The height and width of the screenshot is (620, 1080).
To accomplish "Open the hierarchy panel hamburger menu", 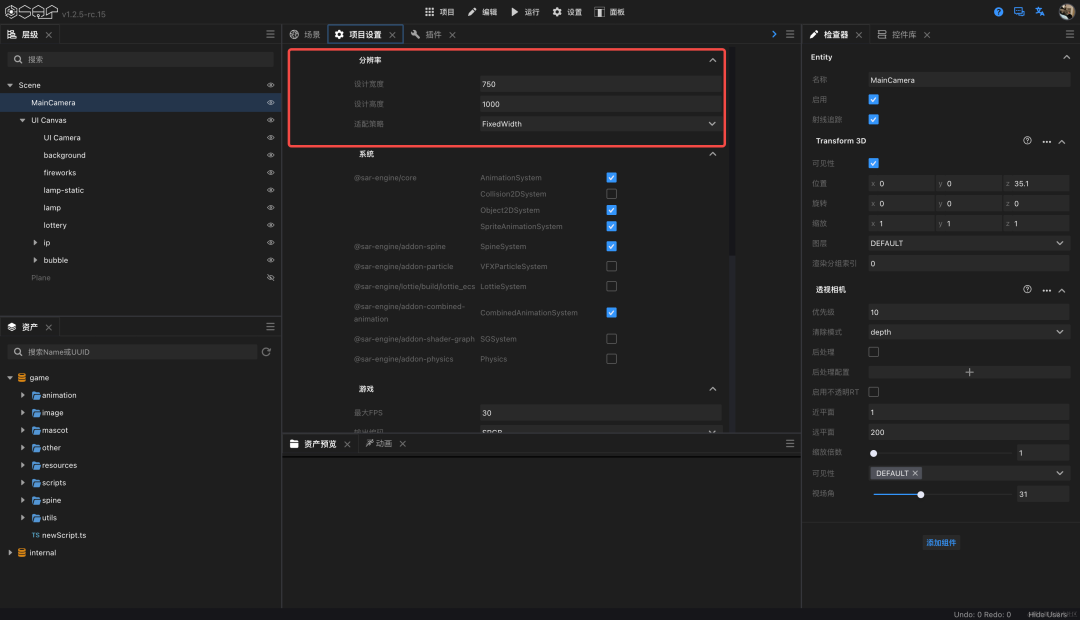I will click(x=270, y=34).
